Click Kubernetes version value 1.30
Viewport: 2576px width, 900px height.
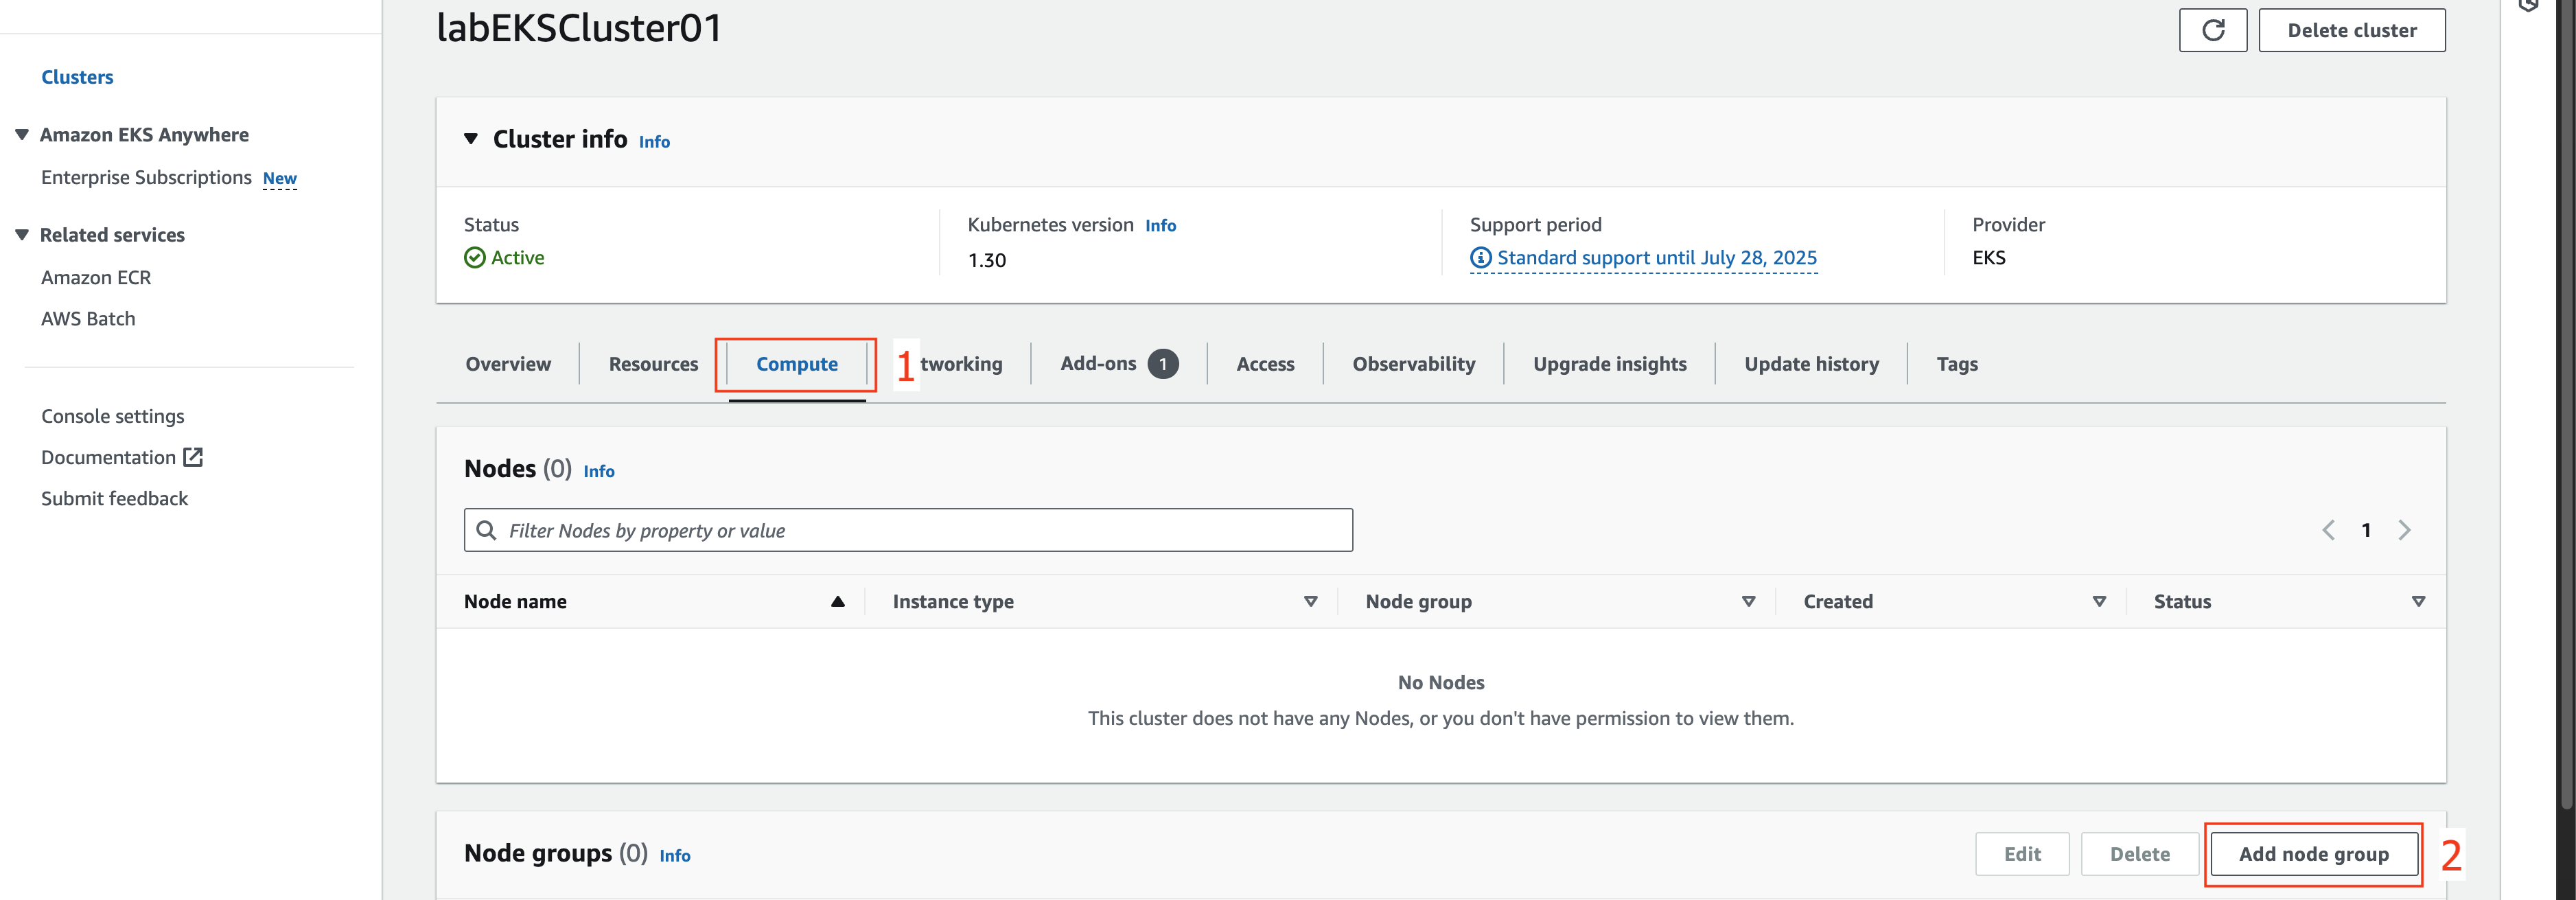pos(986,260)
